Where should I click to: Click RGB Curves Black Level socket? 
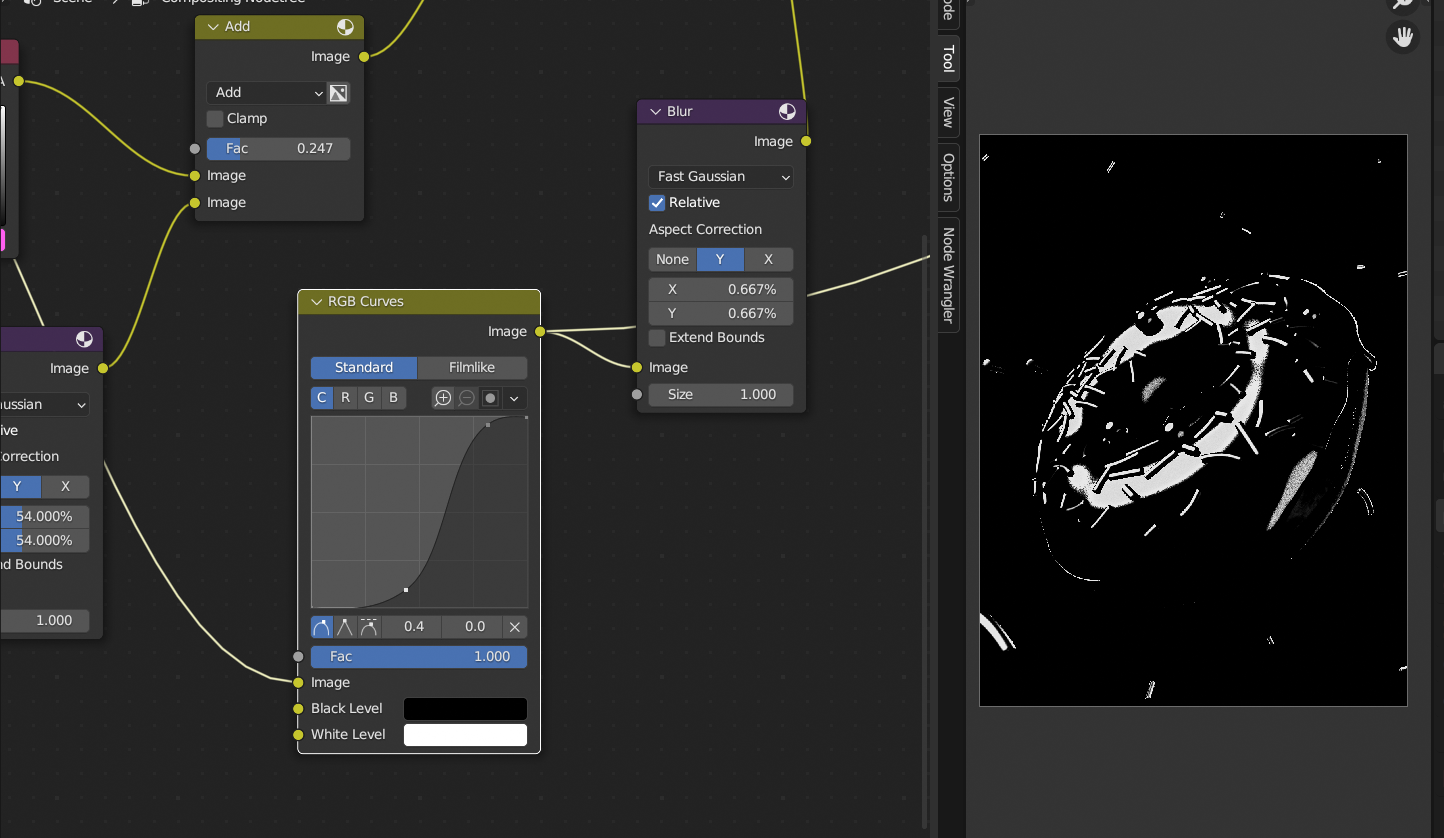point(298,709)
